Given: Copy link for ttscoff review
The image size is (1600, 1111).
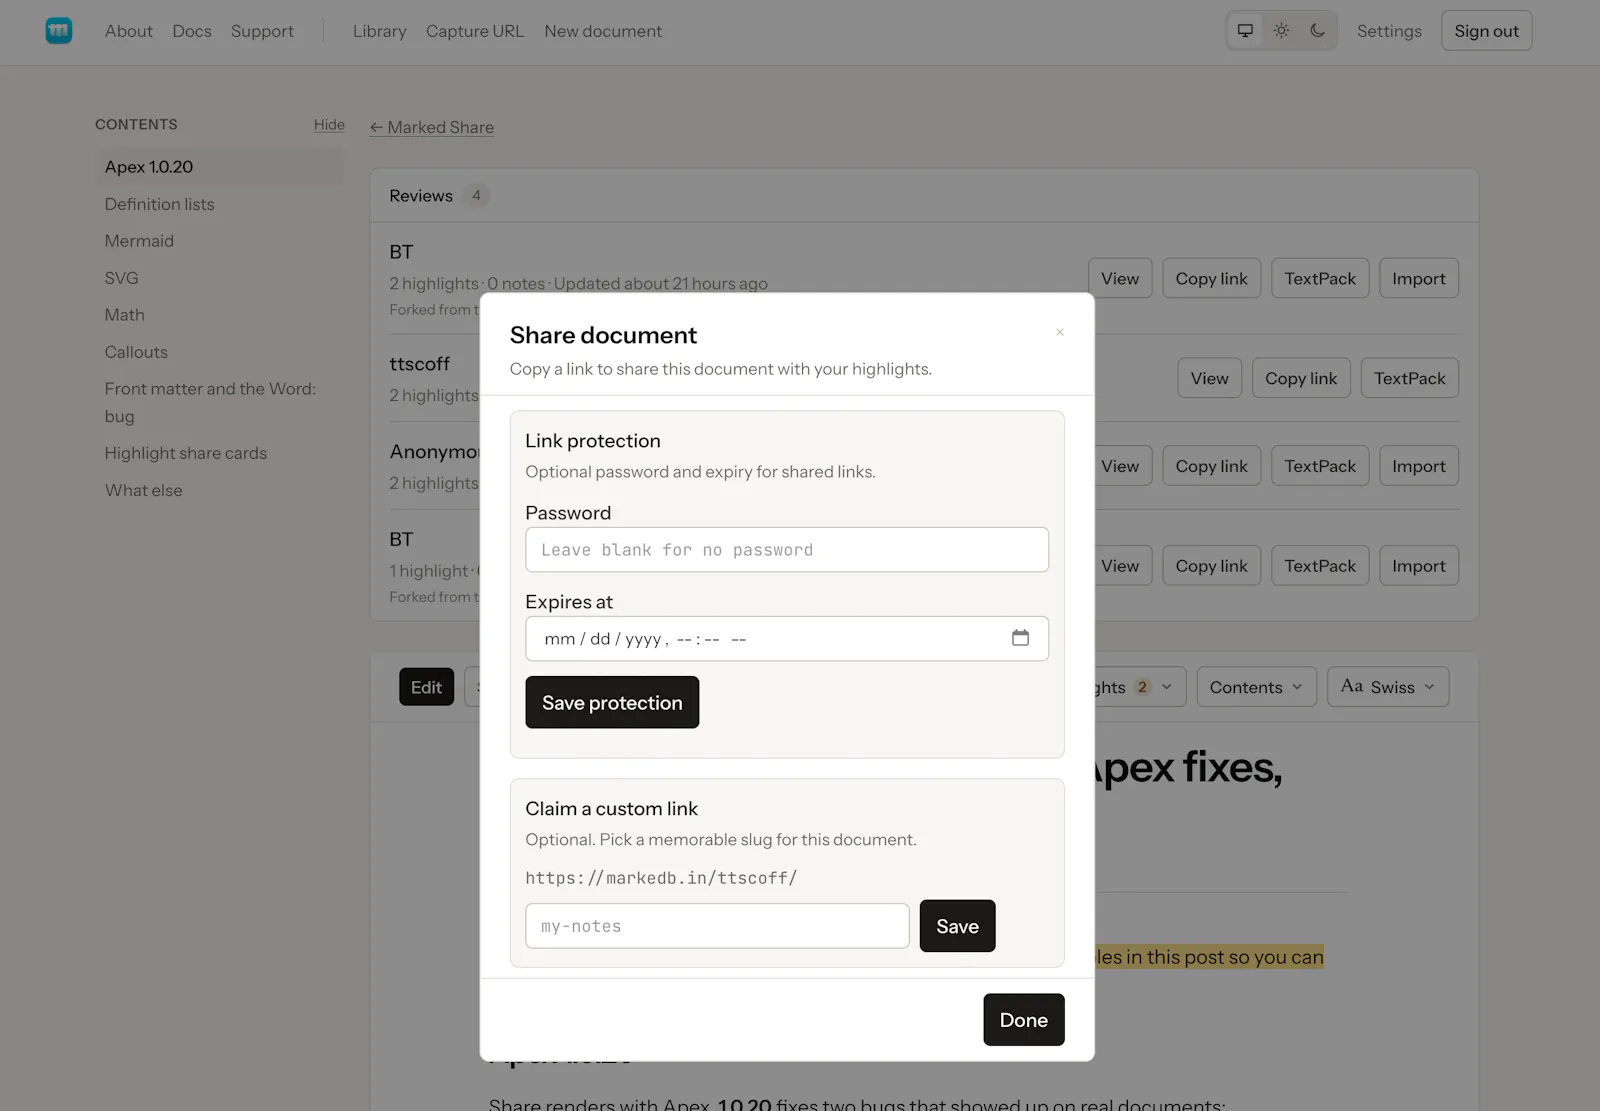Looking at the screenshot, I should pos(1301,378).
